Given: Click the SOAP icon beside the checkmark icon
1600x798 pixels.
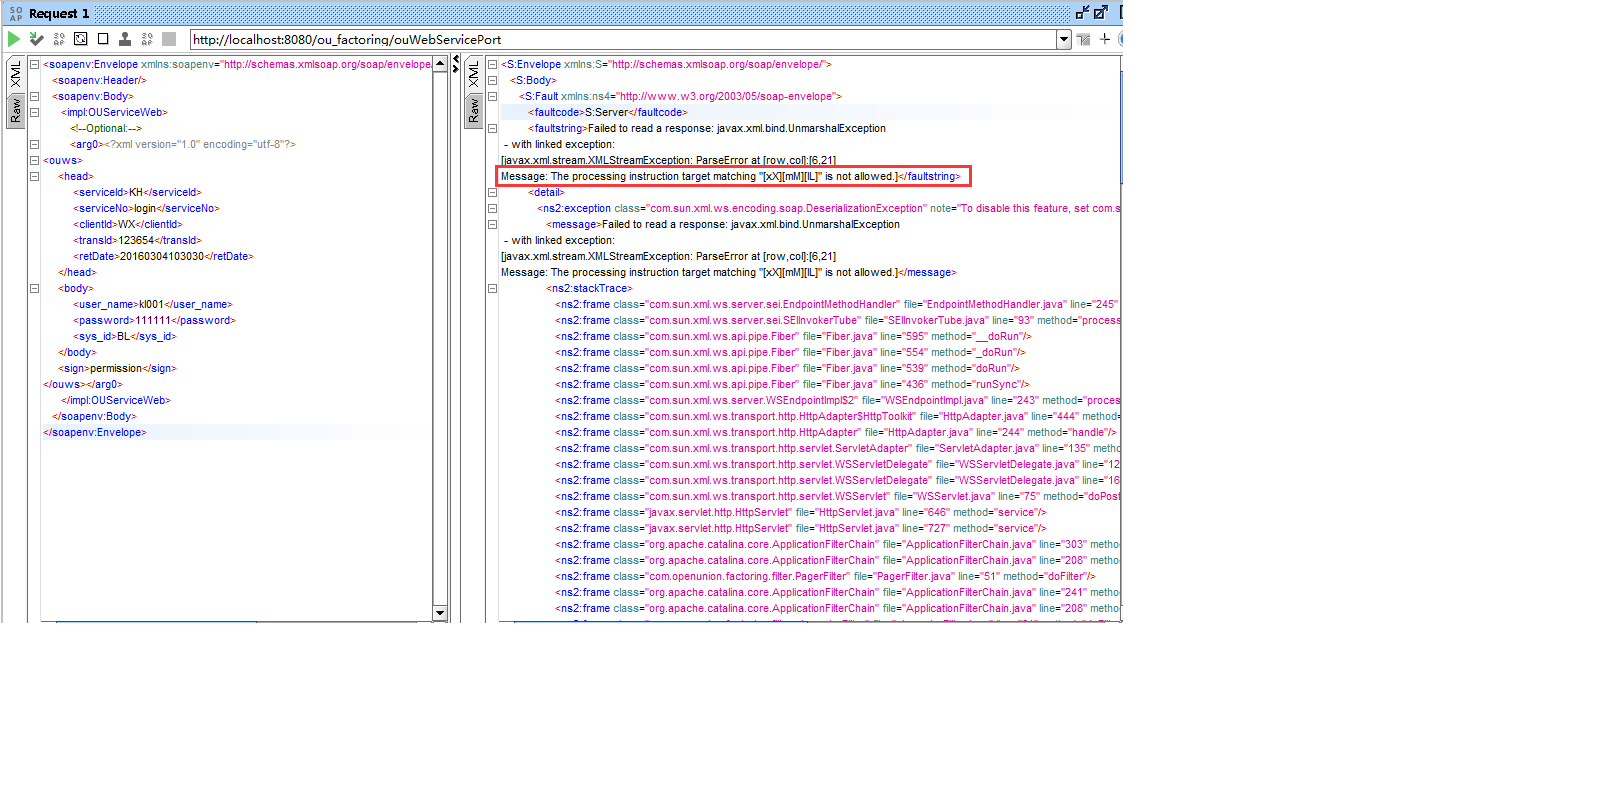Looking at the screenshot, I should 59,39.
